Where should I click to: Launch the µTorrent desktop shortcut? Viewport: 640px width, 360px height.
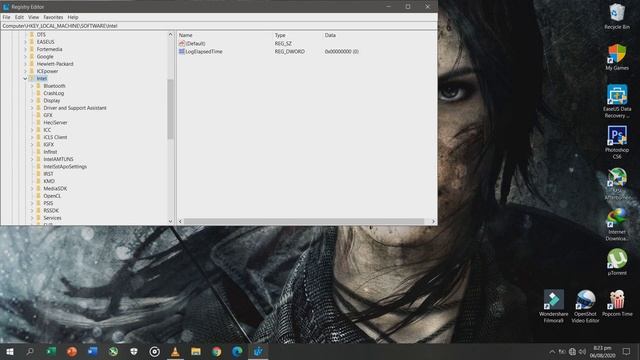pyautogui.click(x=617, y=262)
